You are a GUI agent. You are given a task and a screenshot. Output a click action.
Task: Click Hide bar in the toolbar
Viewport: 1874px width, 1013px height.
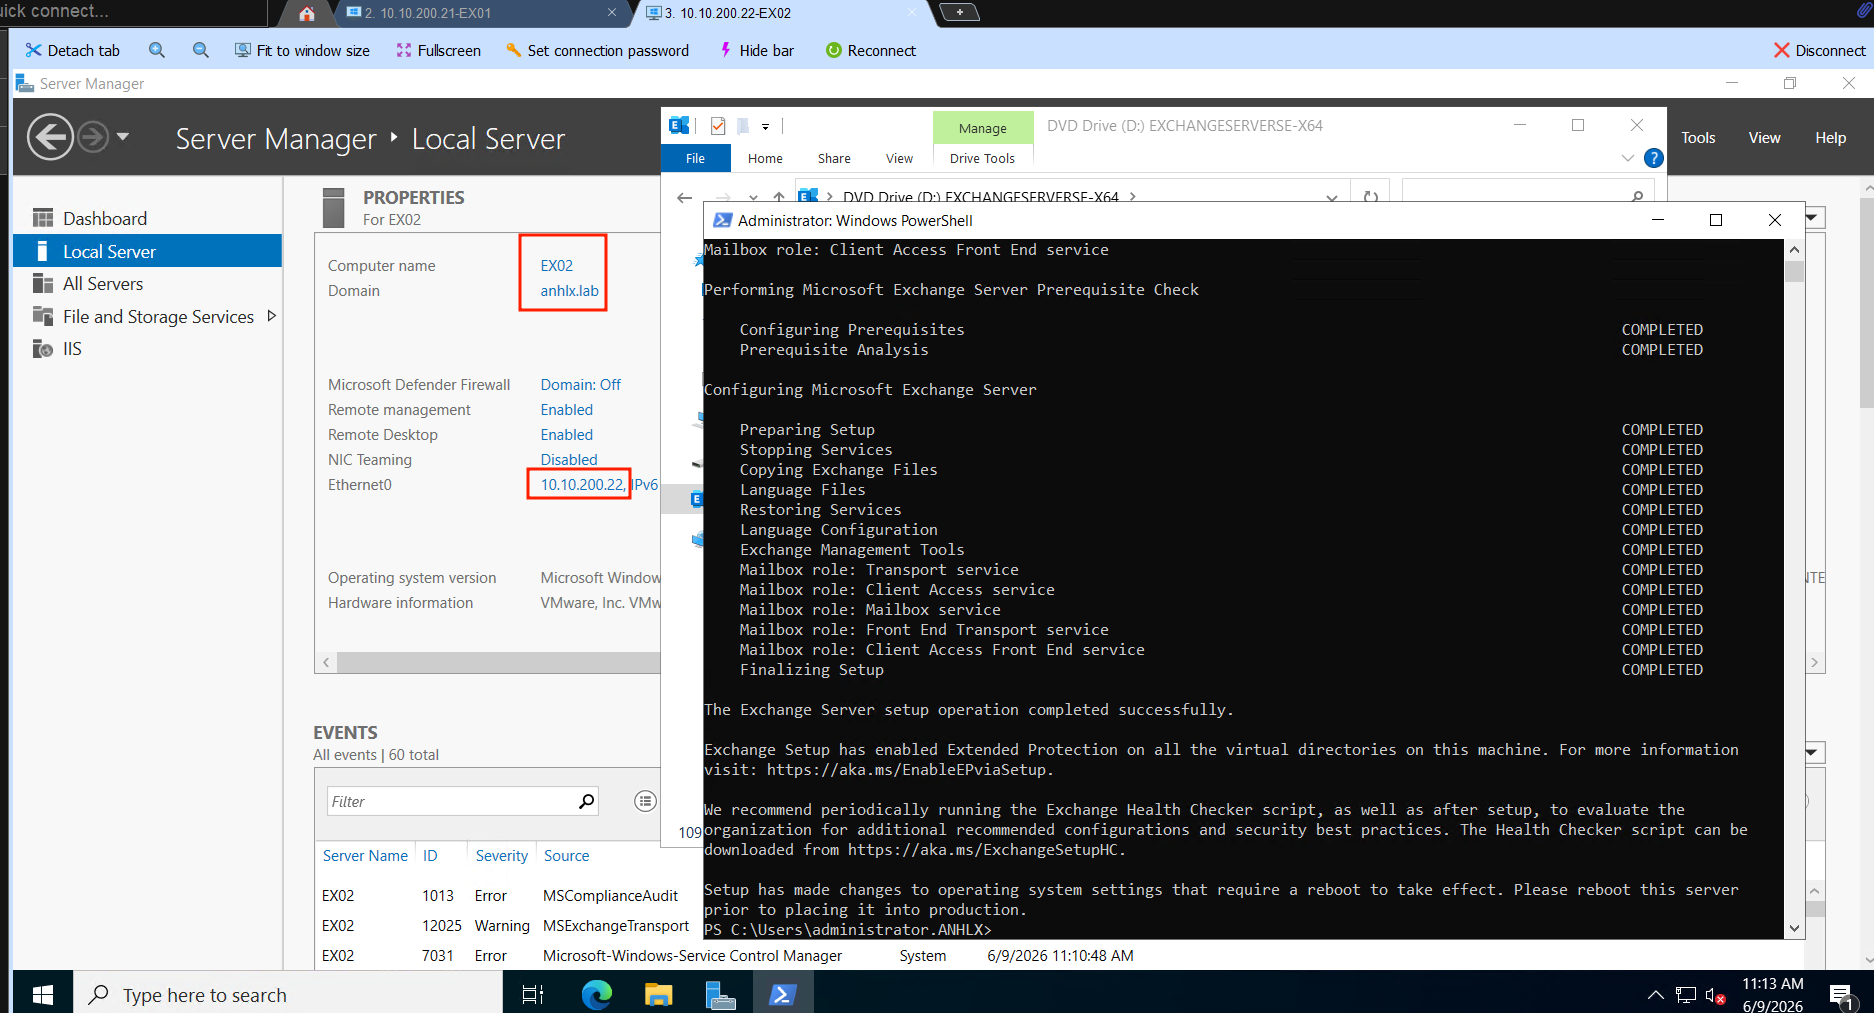(x=757, y=50)
